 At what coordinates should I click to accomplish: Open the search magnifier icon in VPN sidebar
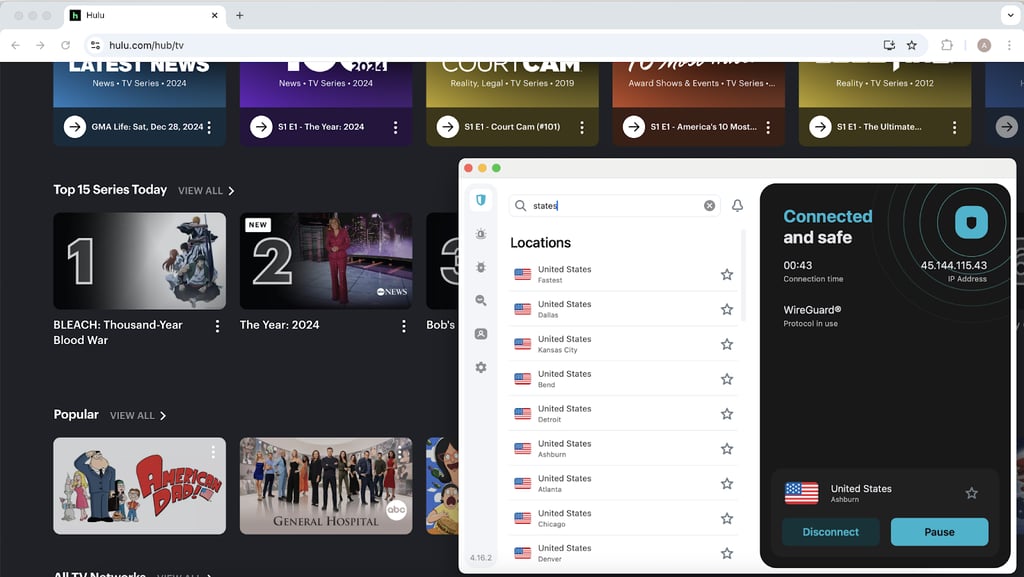coord(481,300)
